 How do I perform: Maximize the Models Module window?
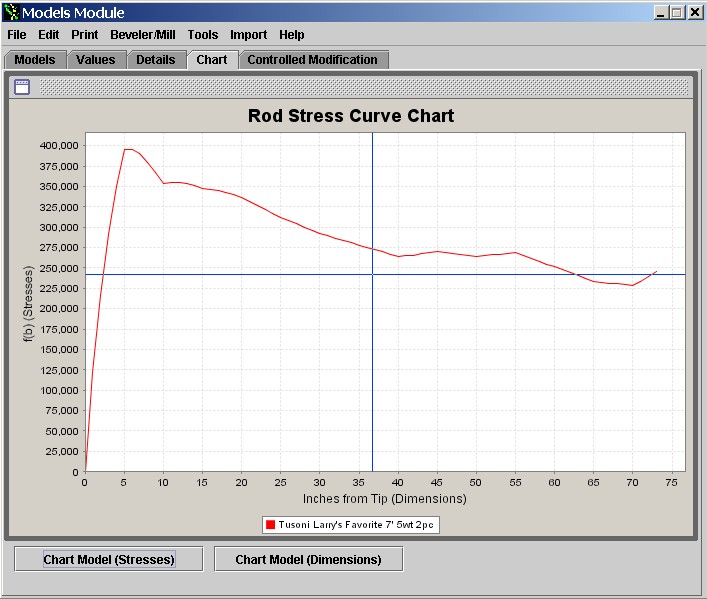(677, 12)
